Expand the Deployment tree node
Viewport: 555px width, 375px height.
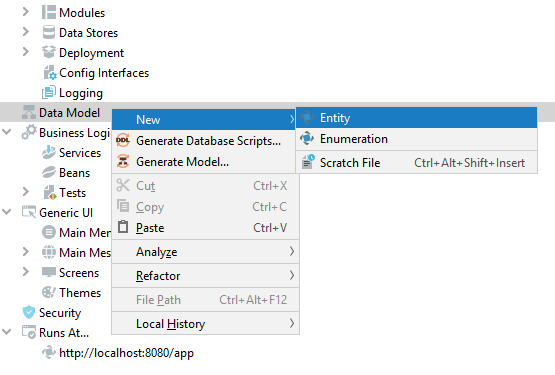coord(25,52)
